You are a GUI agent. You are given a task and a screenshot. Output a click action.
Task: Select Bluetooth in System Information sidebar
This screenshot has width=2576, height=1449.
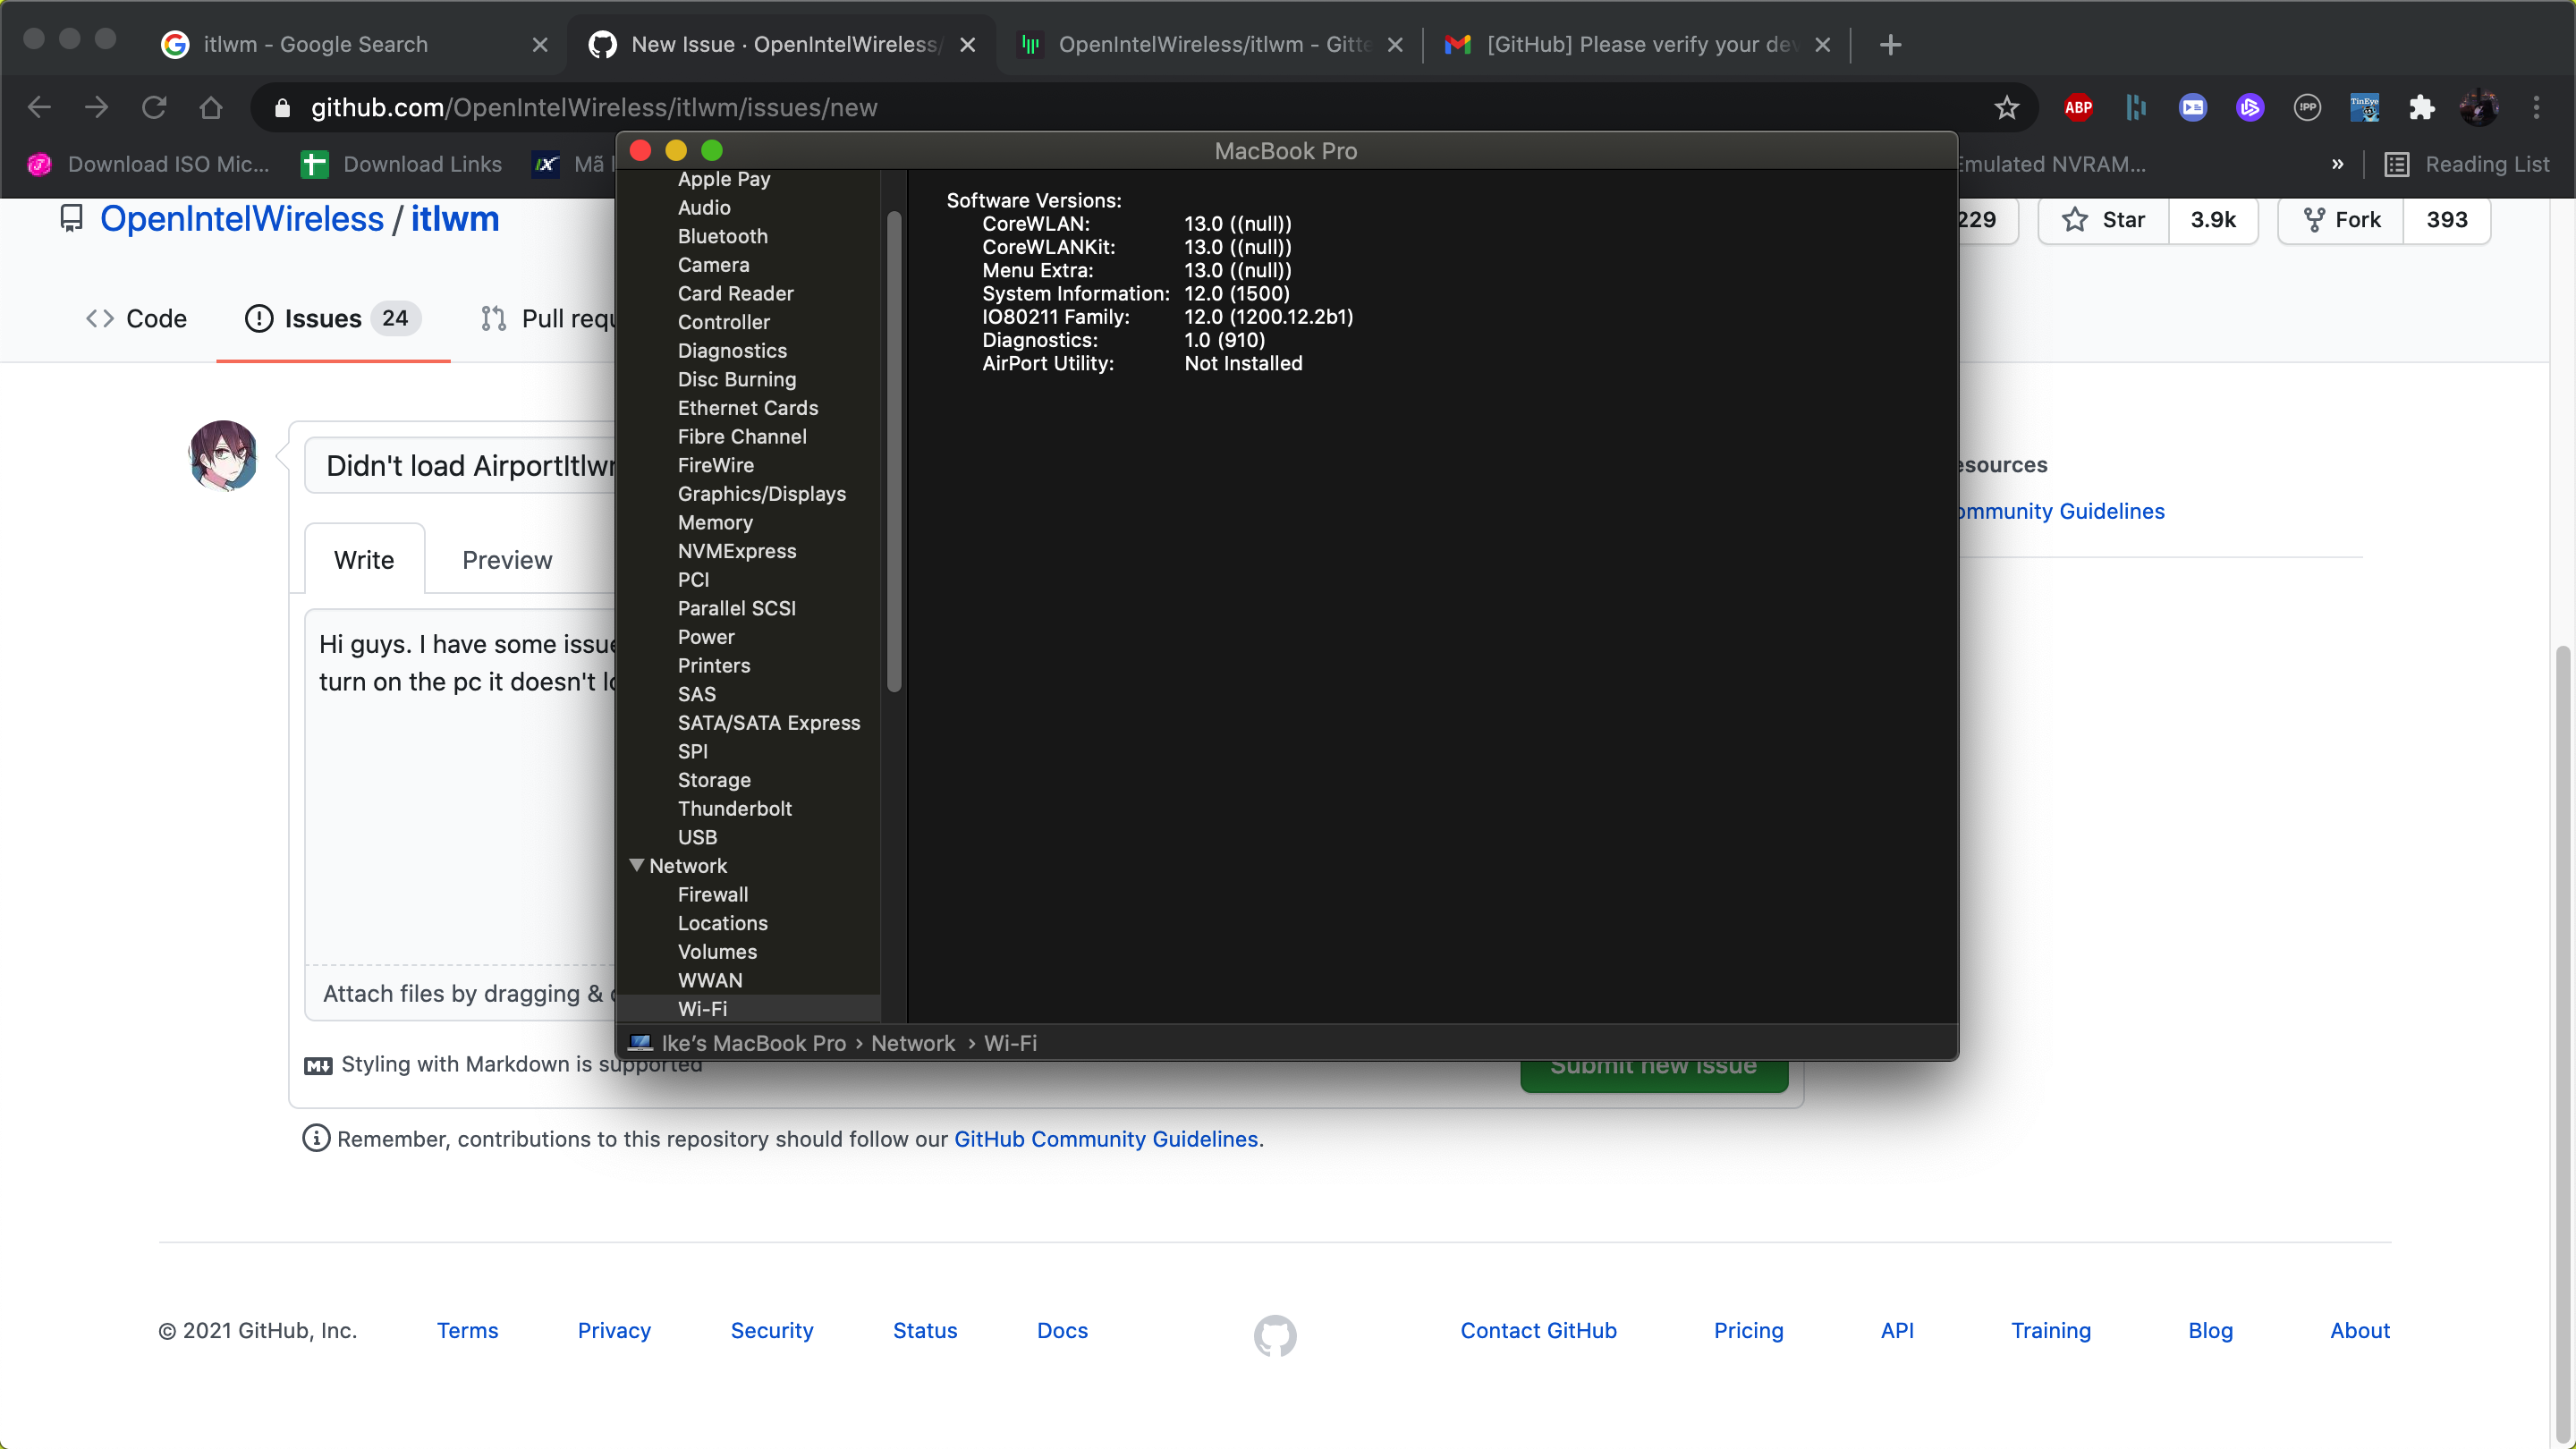(x=722, y=236)
